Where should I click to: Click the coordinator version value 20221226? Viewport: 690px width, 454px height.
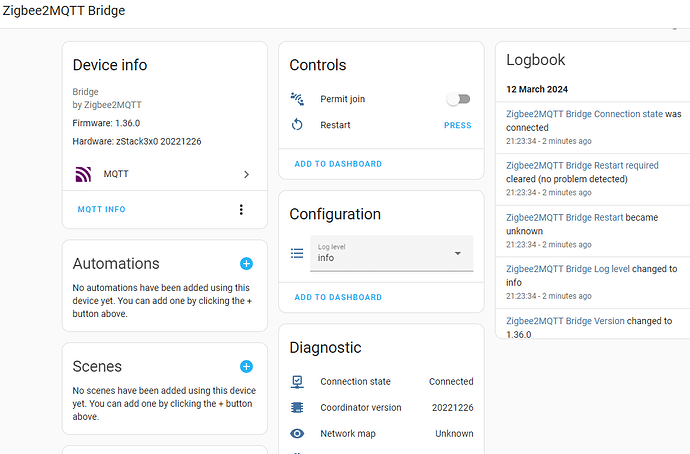[x=452, y=408]
